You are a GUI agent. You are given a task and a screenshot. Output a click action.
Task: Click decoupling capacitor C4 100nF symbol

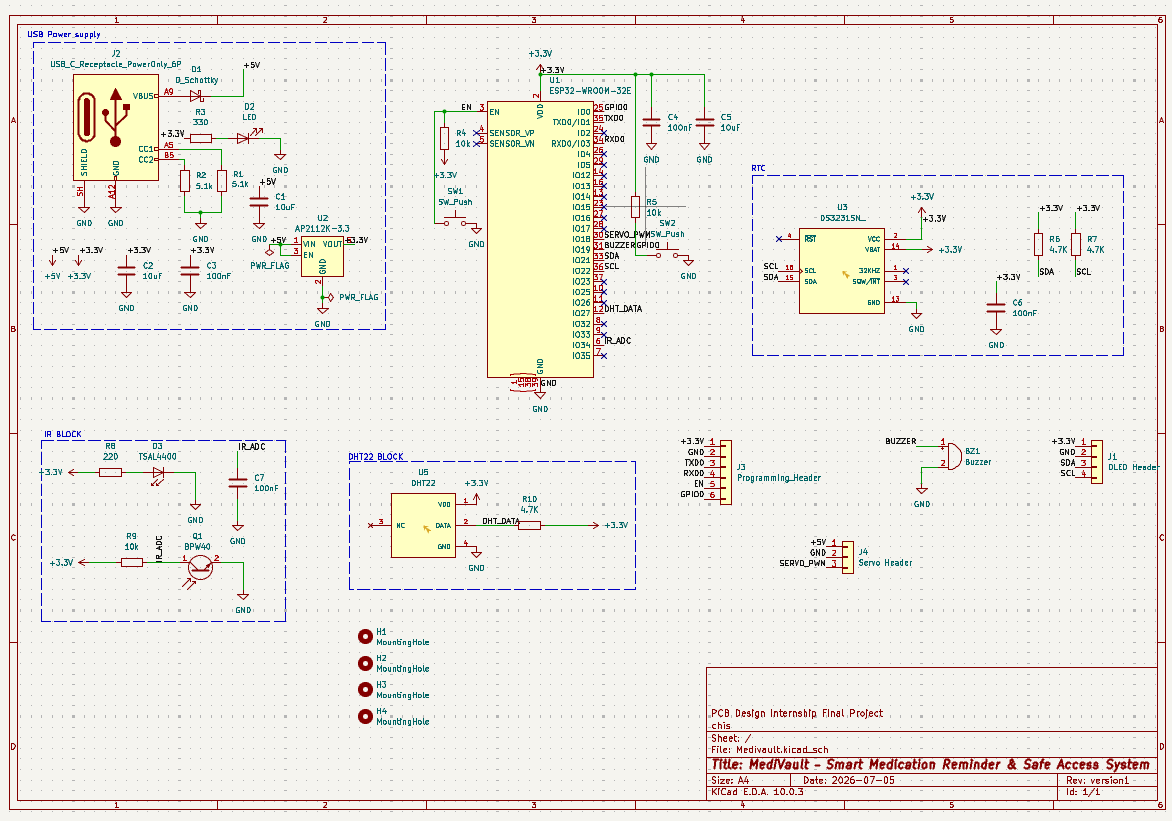click(651, 122)
